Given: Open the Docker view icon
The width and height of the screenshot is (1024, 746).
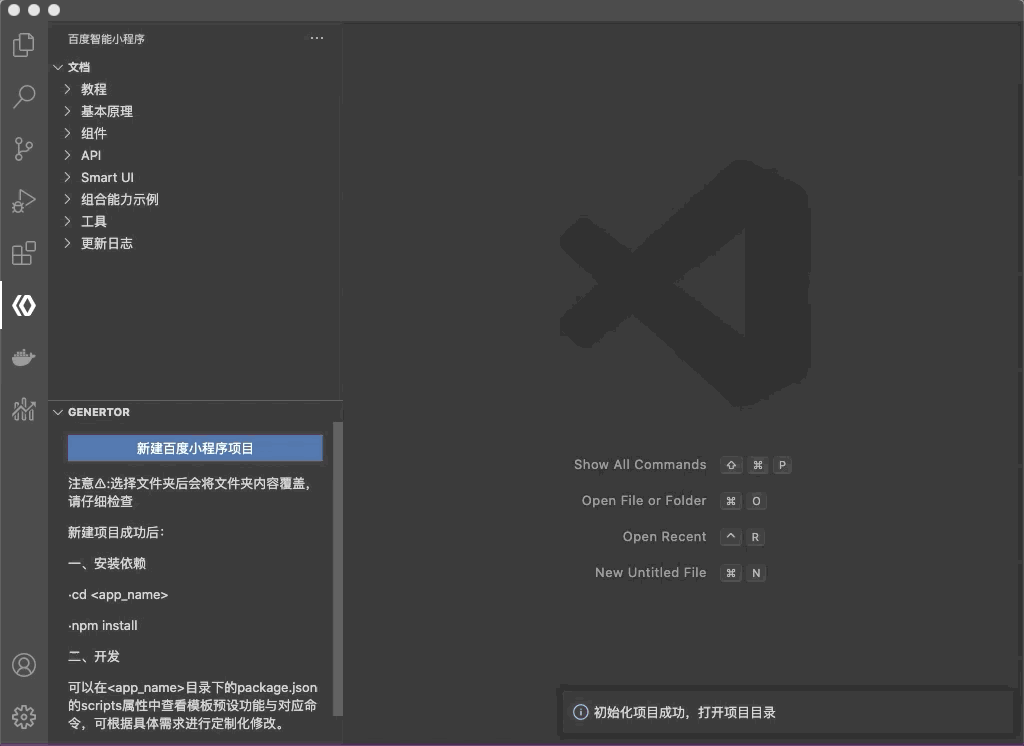Looking at the screenshot, I should pos(24,357).
